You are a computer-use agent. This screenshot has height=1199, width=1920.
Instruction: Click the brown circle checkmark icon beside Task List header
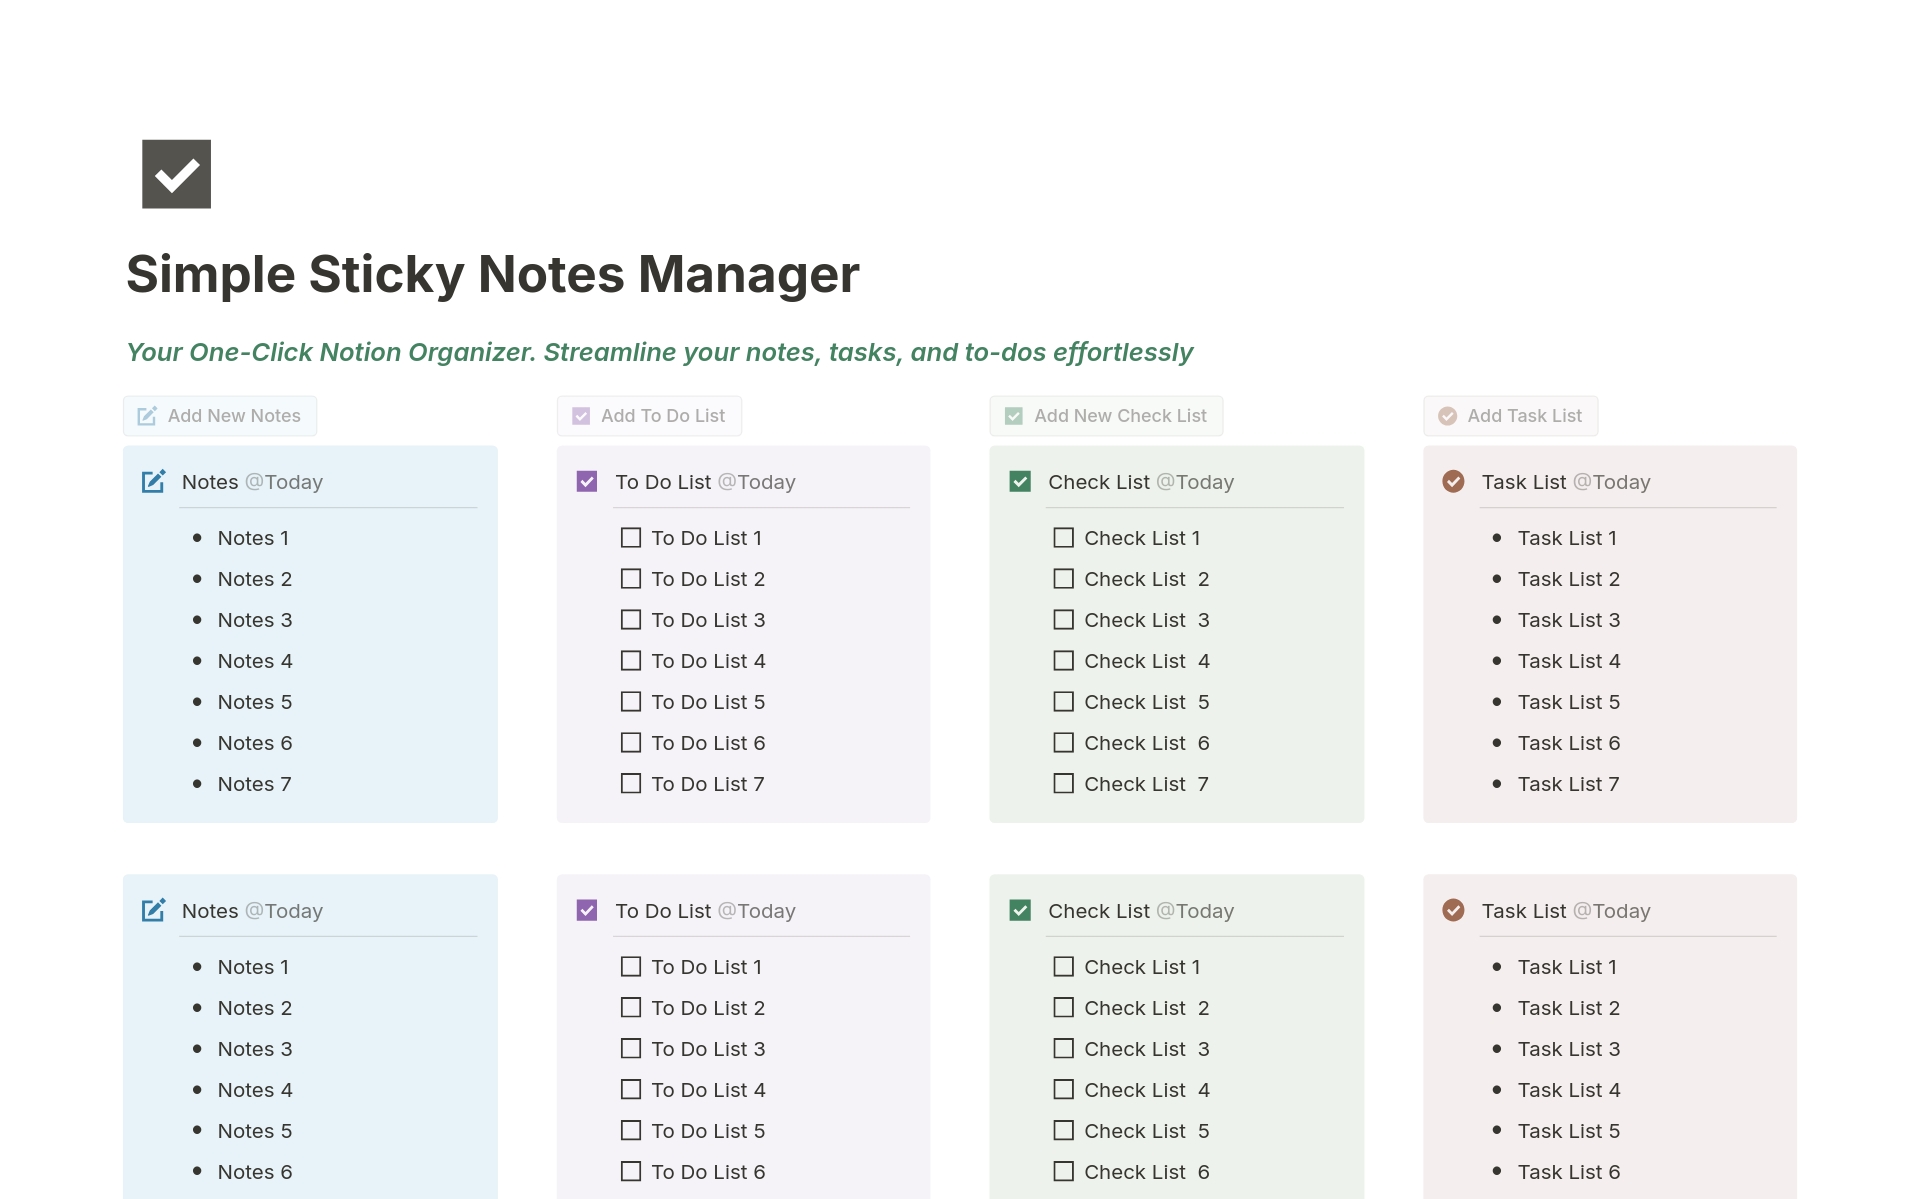(1453, 481)
